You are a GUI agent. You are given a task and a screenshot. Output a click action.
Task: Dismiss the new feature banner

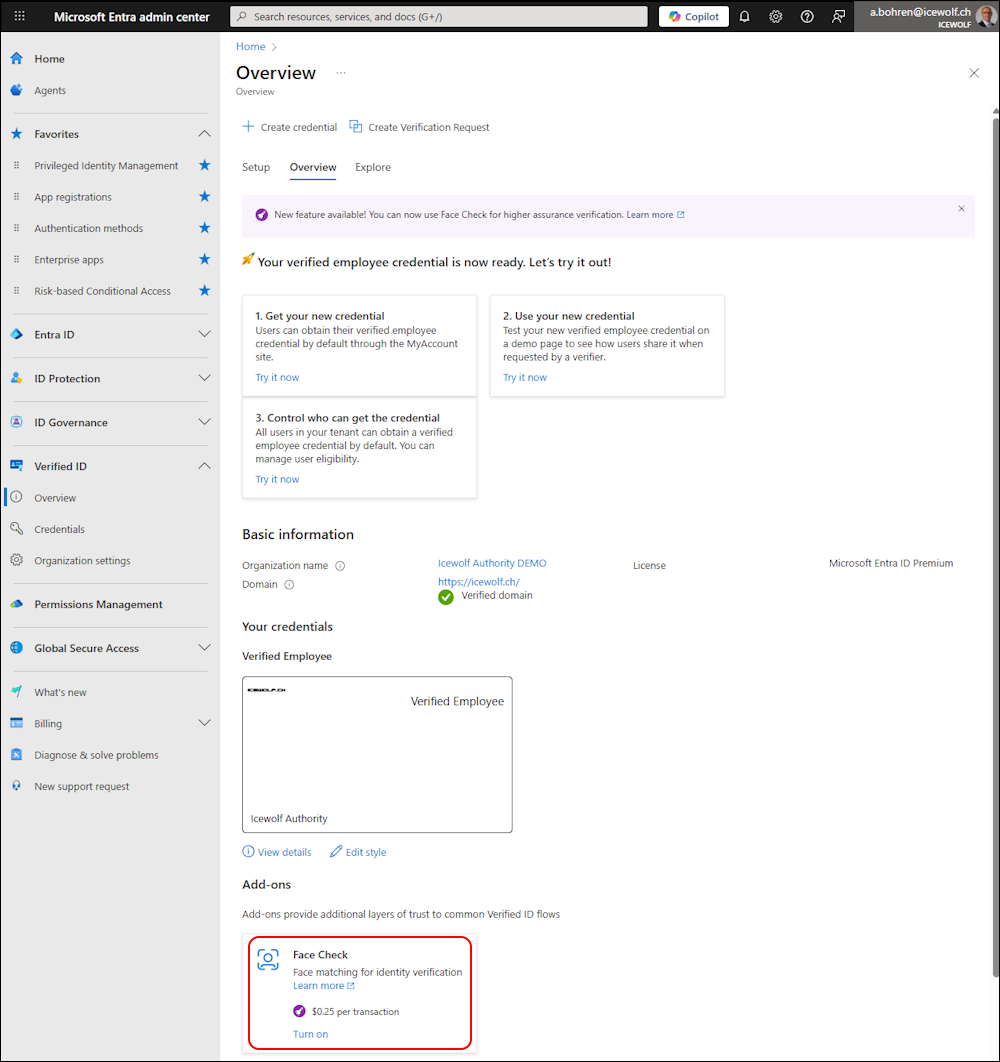pos(961,209)
